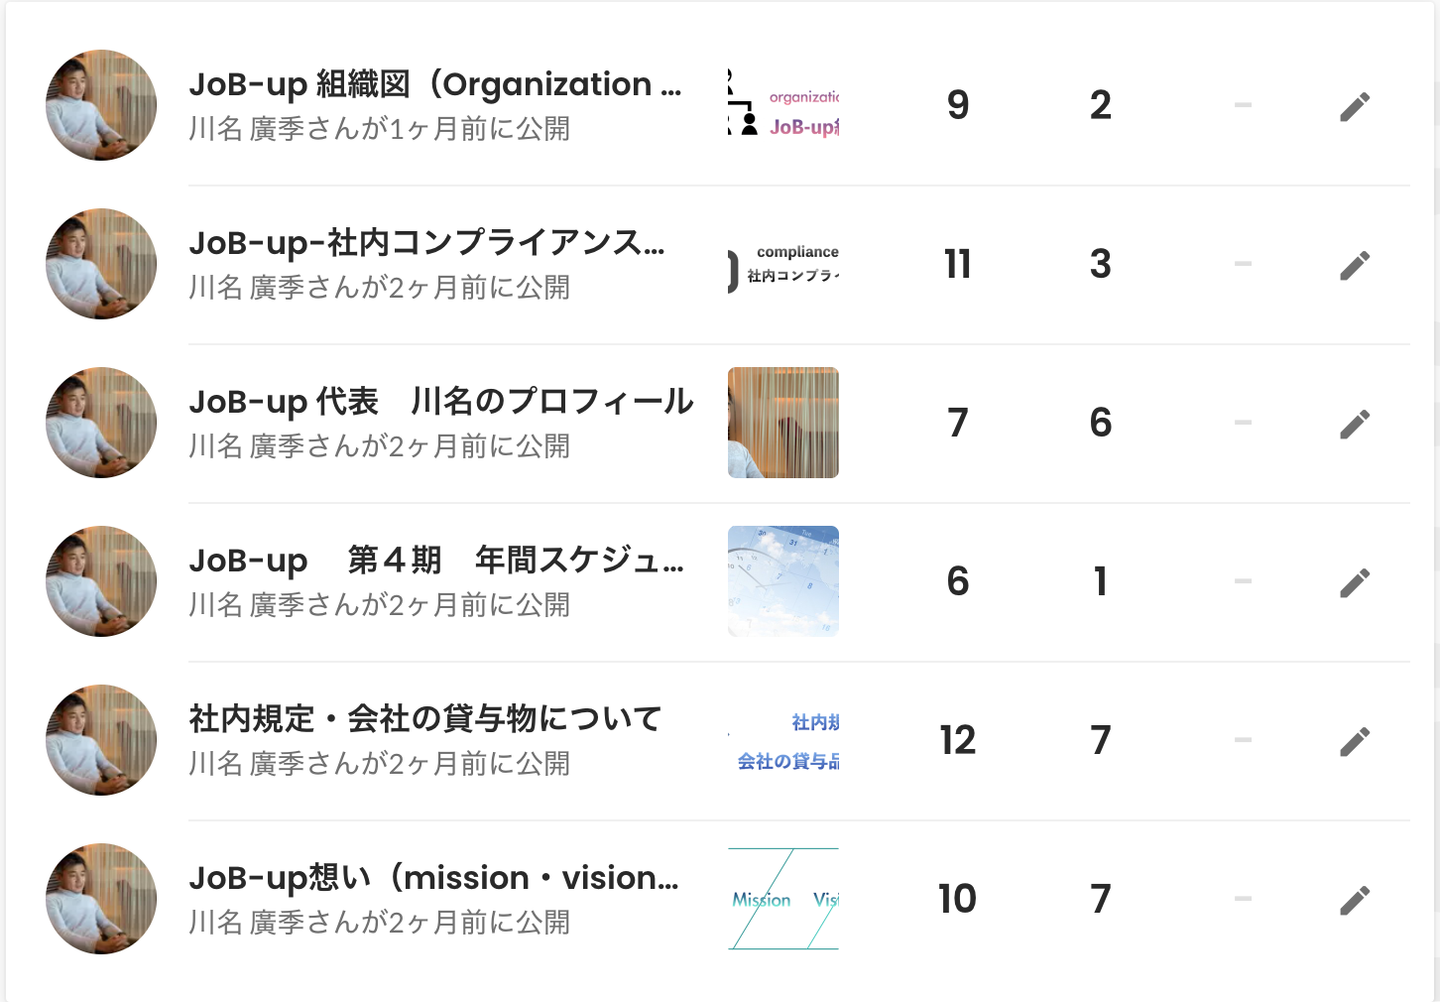The image size is (1440, 1002).
Task: Click author avatar beside JoB-up 組織図
Action: pyautogui.click(x=101, y=105)
